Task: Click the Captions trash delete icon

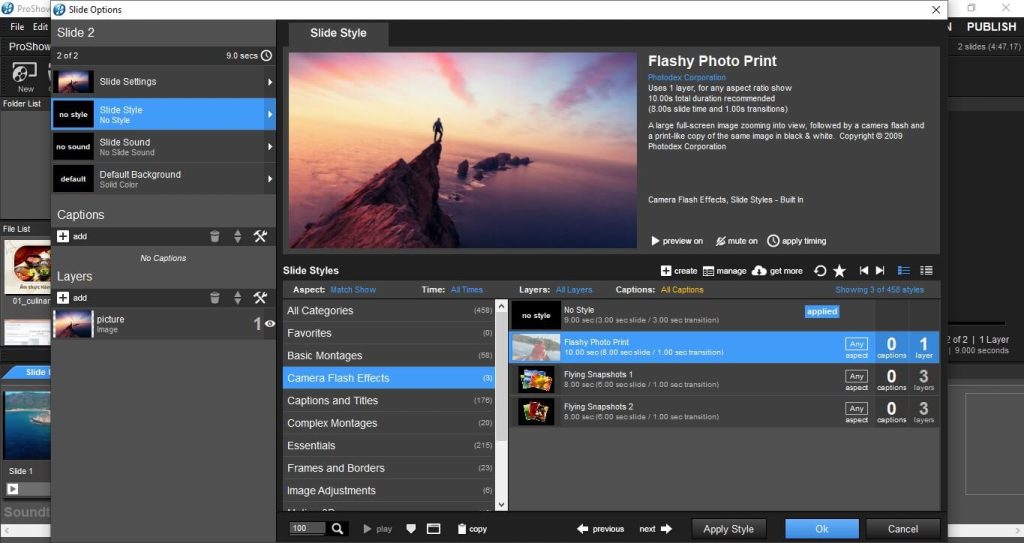Action: [x=214, y=237]
